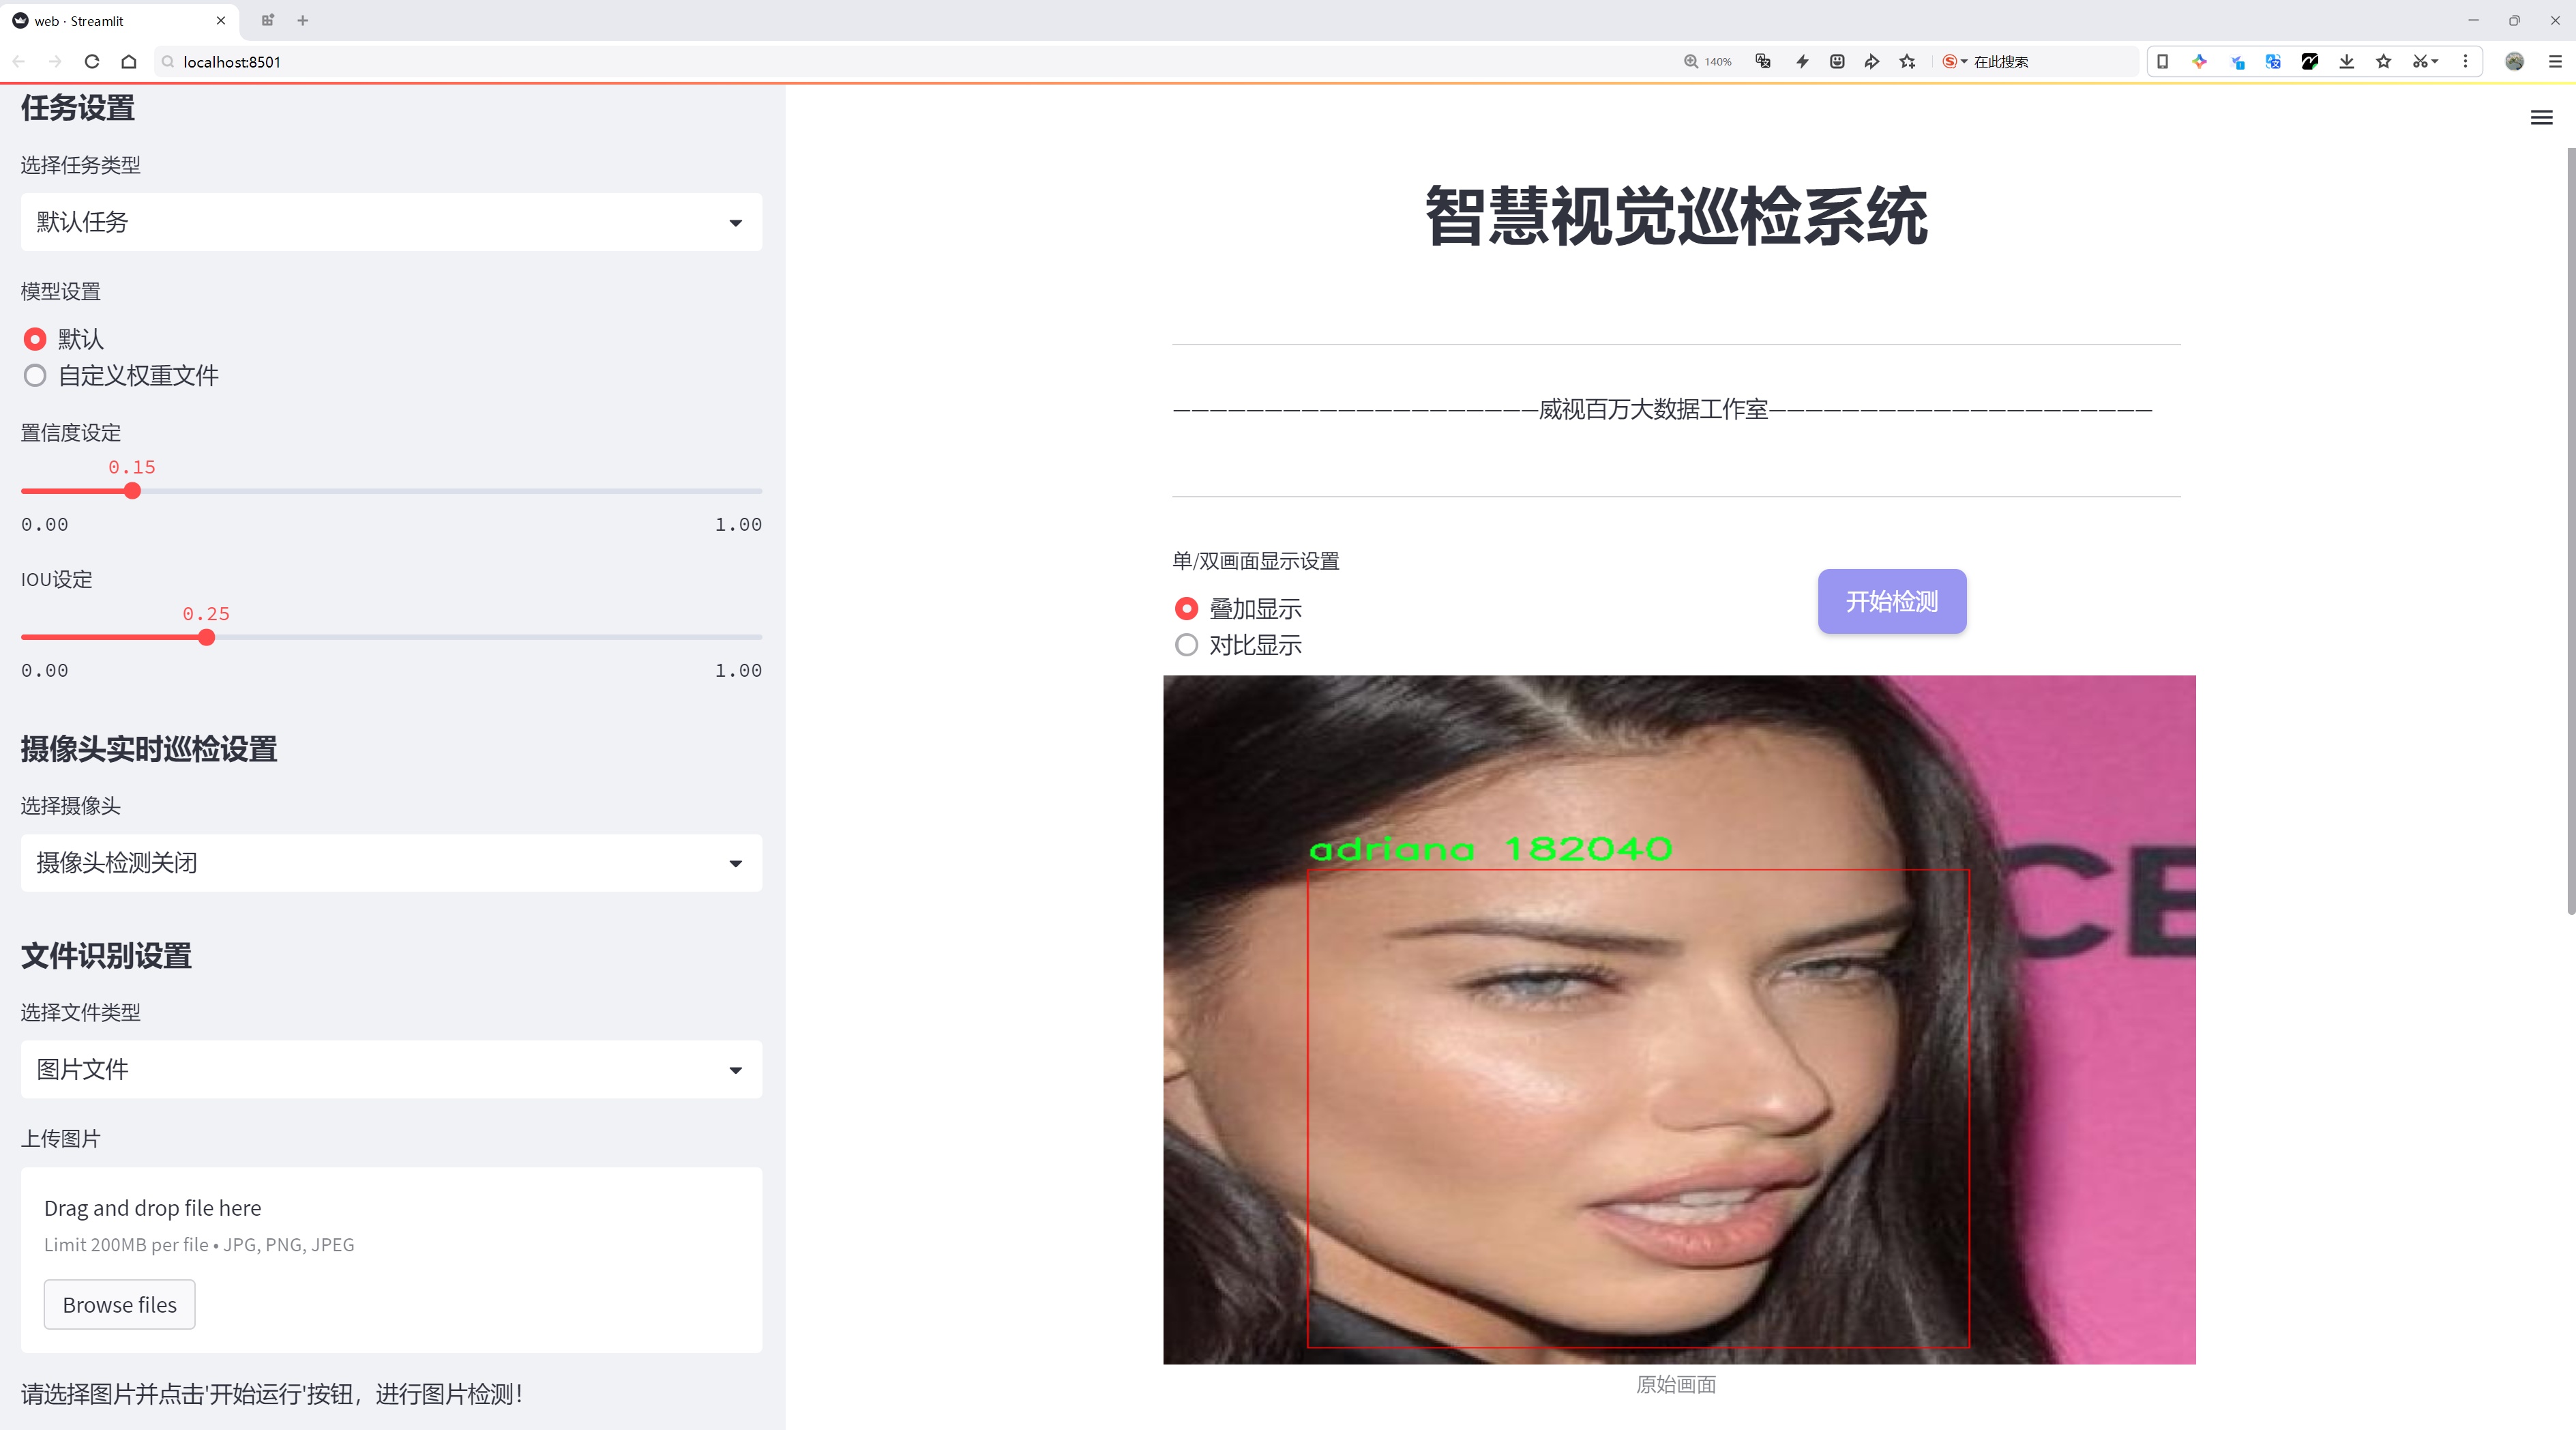Screen dimensions: 2576x1430
Task: Reload the page with the refresh icon
Action: pos(92,62)
